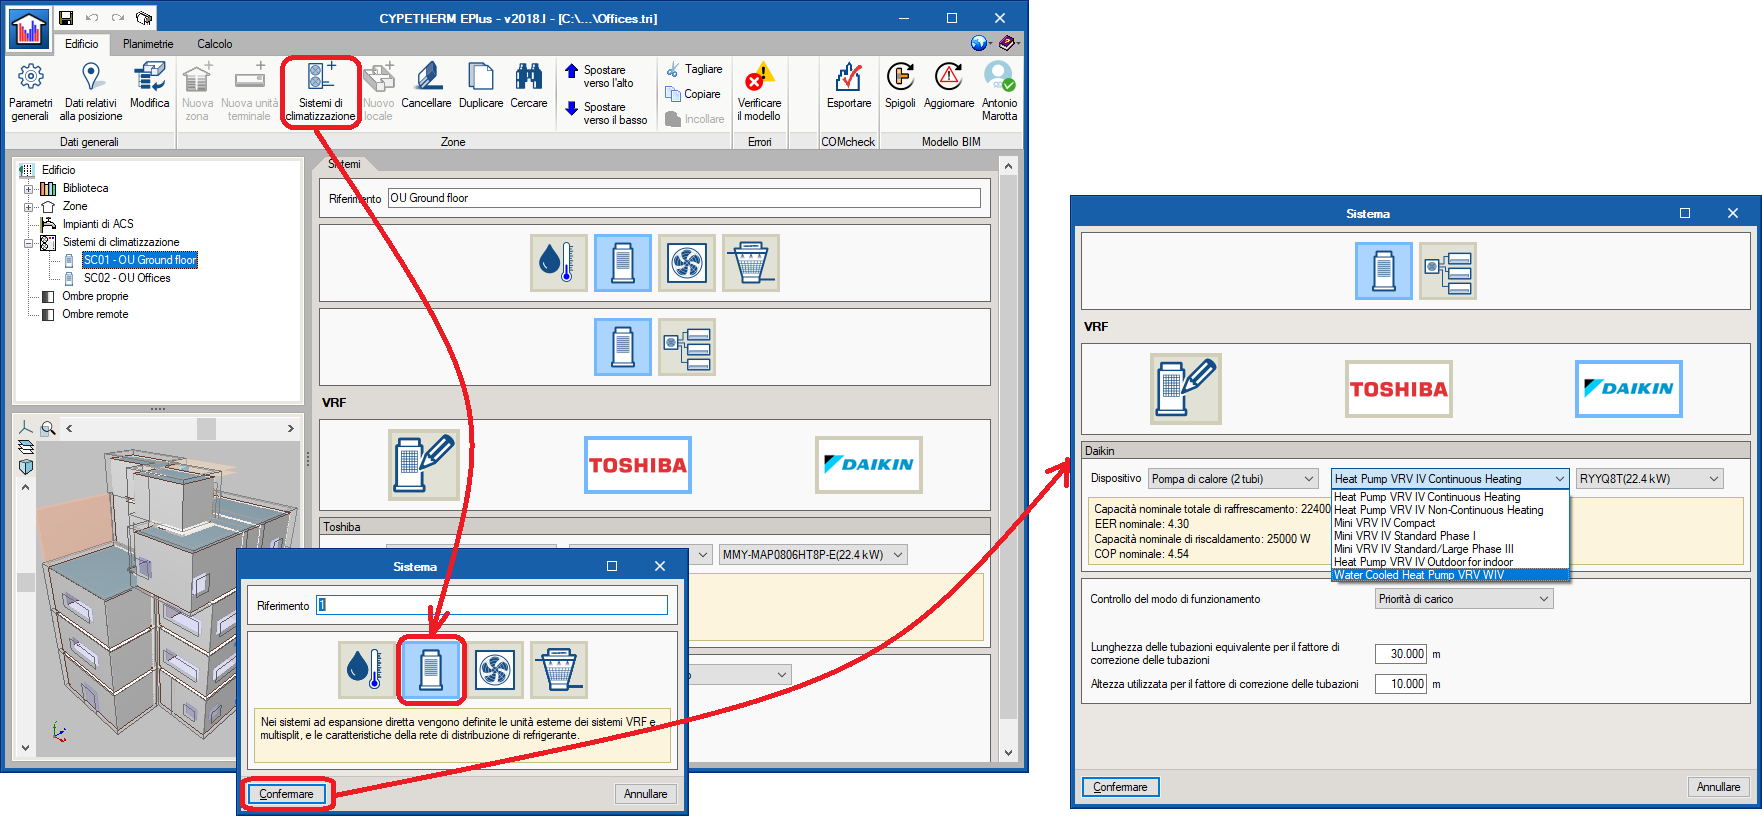Select fan icon in small Sistema dialog
This screenshot has height=816, width=1762.
pos(495,669)
